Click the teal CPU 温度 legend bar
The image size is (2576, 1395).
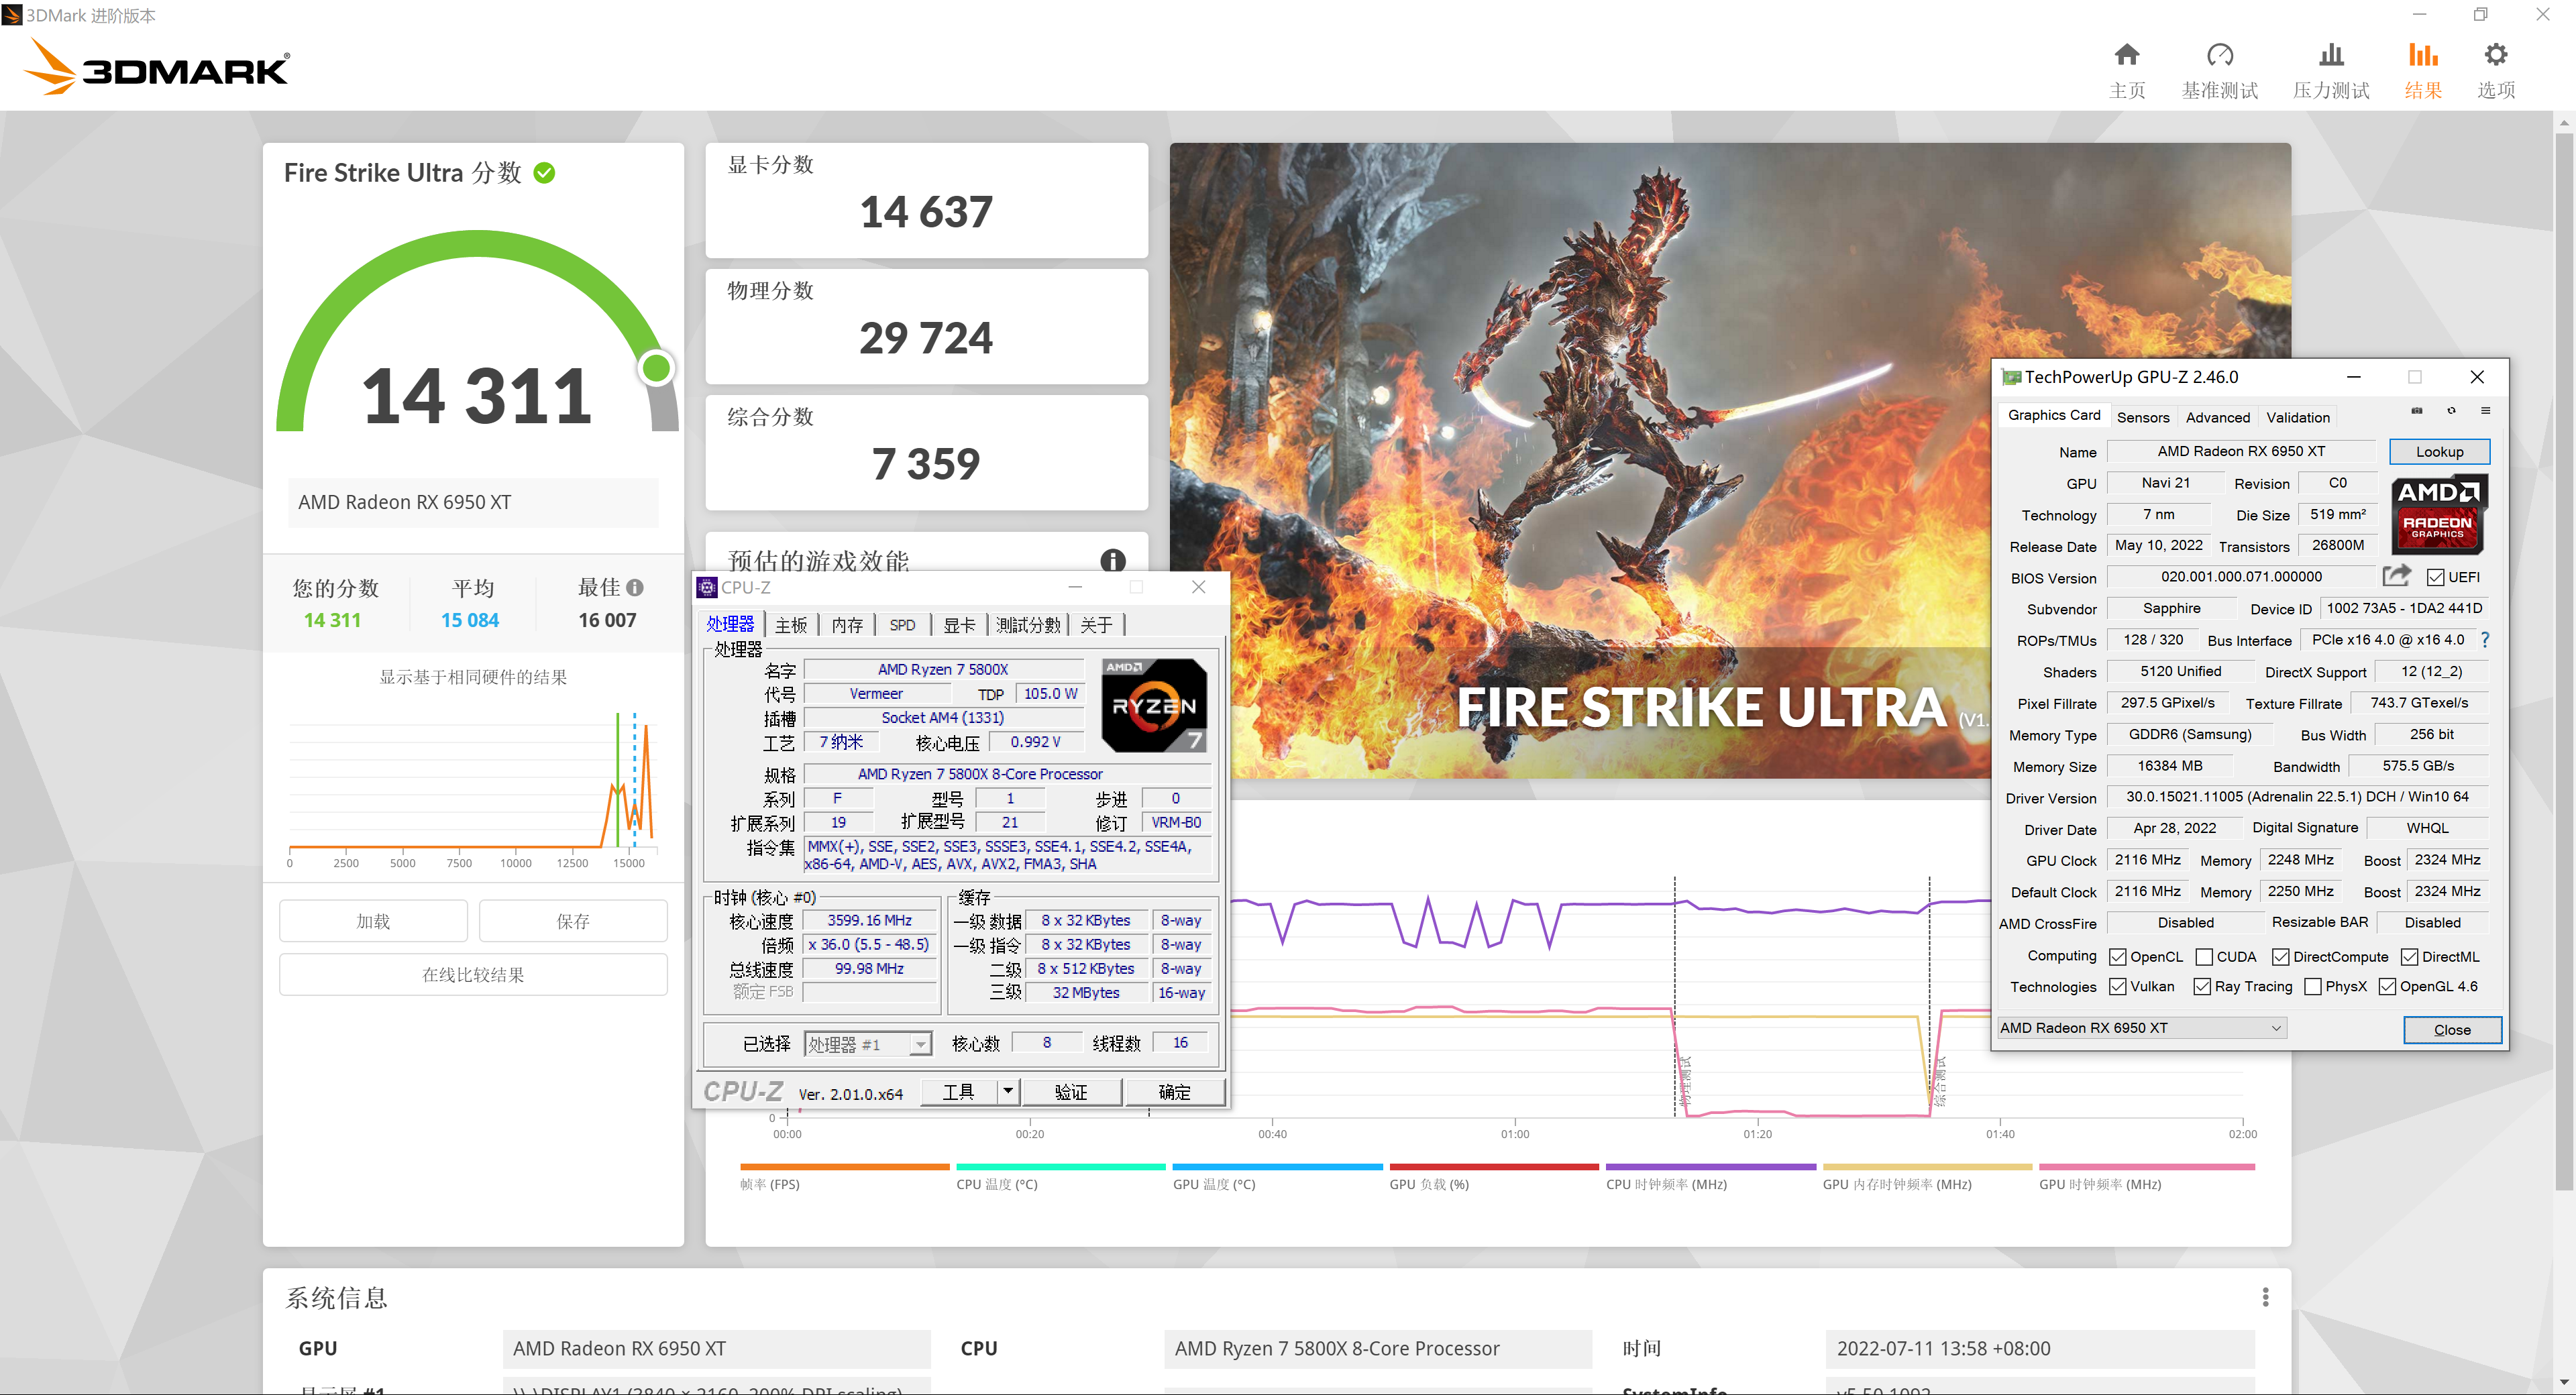click(1061, 1166)
